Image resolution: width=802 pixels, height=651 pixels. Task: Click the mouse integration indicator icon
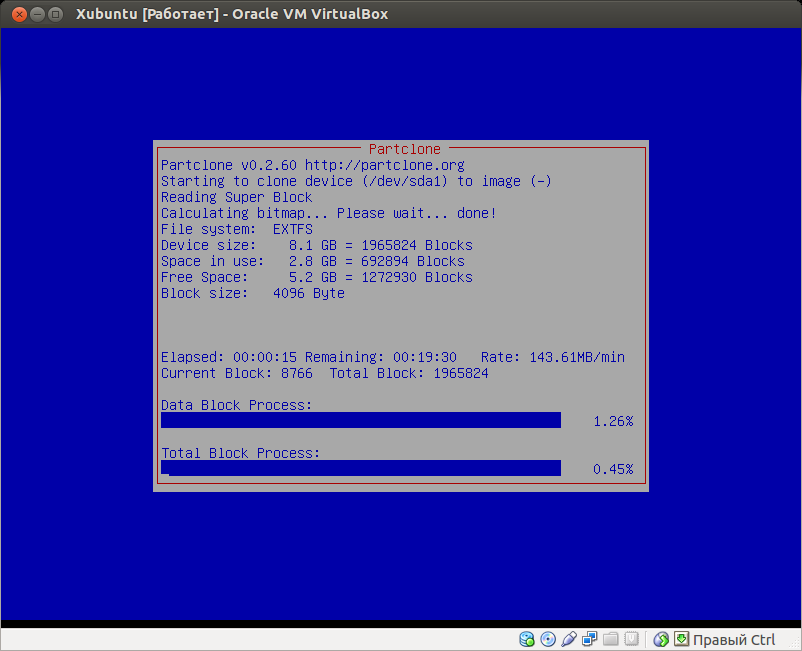coord(661,639)
